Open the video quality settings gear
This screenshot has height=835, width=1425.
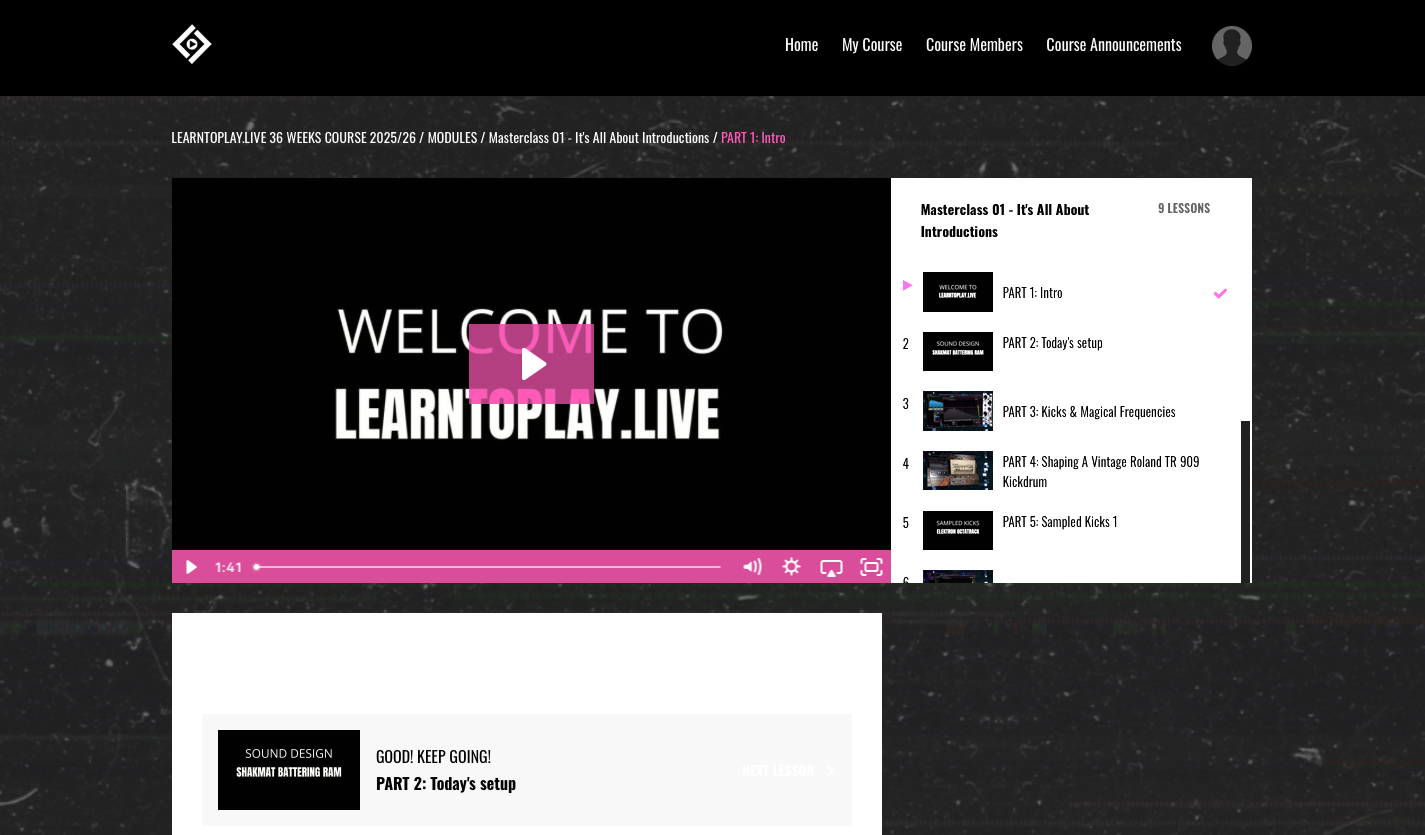tap(791, 567)
